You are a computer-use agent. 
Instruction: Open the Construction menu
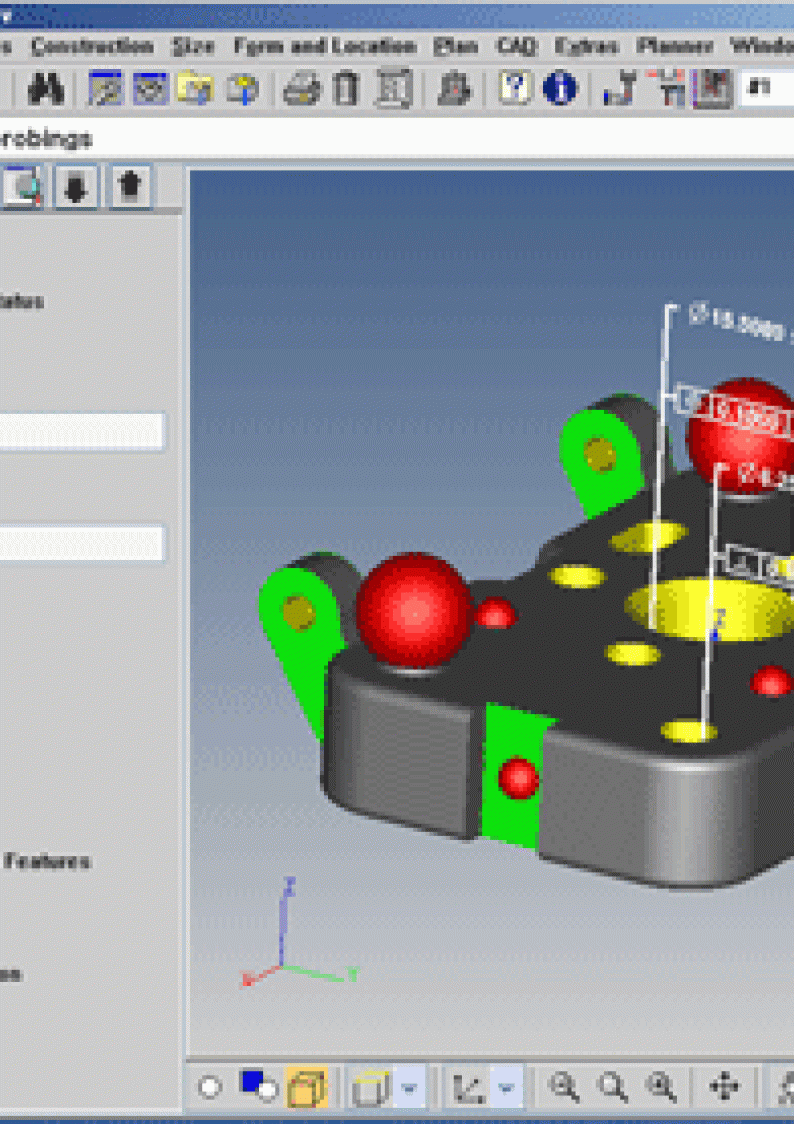coord(92,47)
